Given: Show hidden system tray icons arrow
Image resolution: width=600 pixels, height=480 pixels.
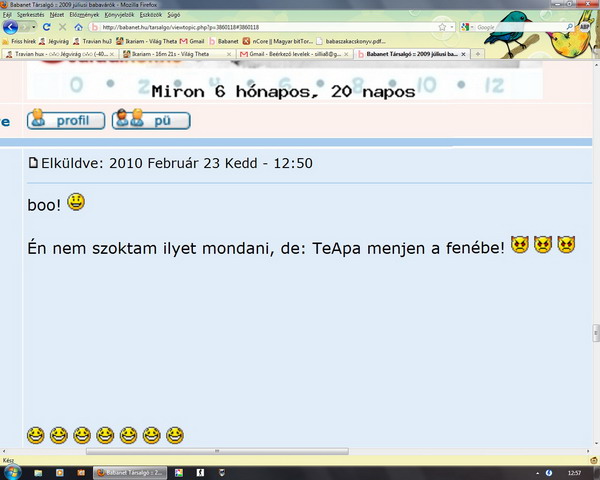Looking at the screenshot, I should click(538, 473).
